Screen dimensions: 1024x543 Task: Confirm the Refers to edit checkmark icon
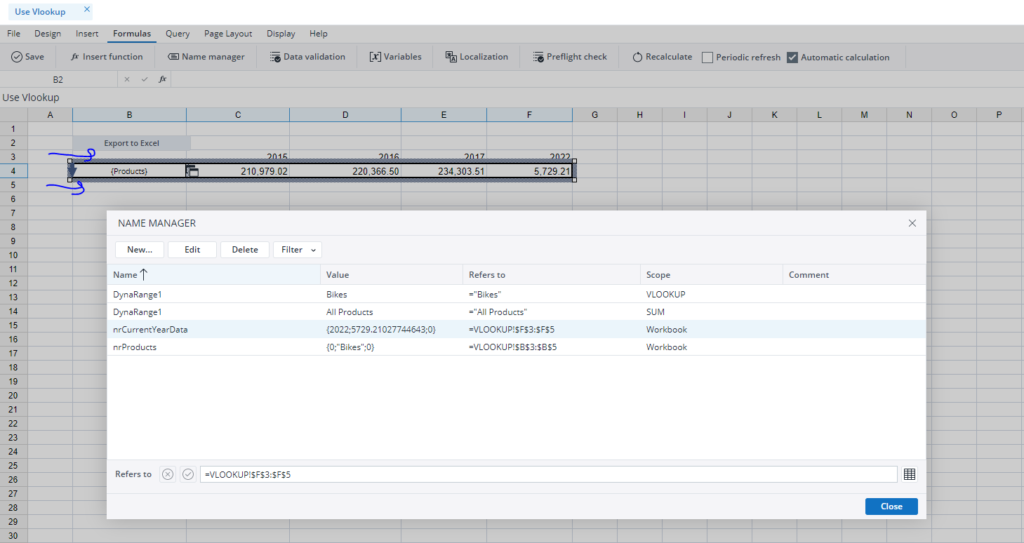click(x=188, y=474)
